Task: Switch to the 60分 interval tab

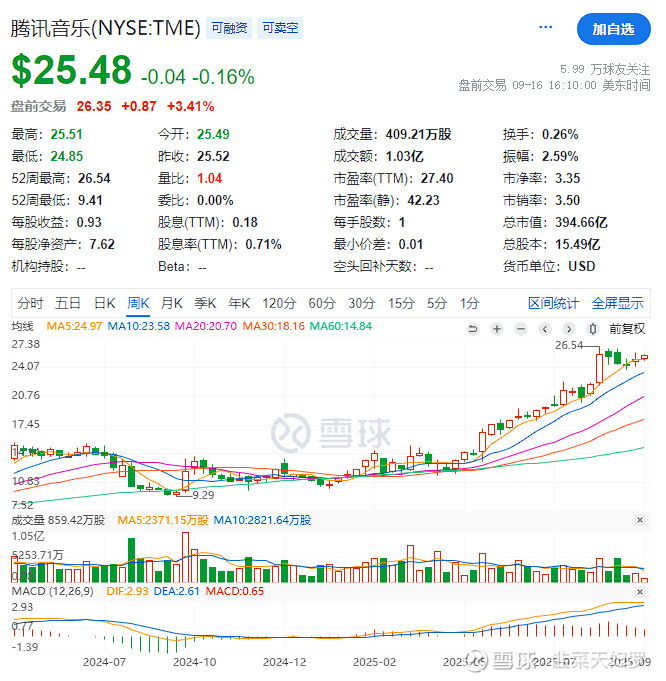Action: [x=322, y=303]
